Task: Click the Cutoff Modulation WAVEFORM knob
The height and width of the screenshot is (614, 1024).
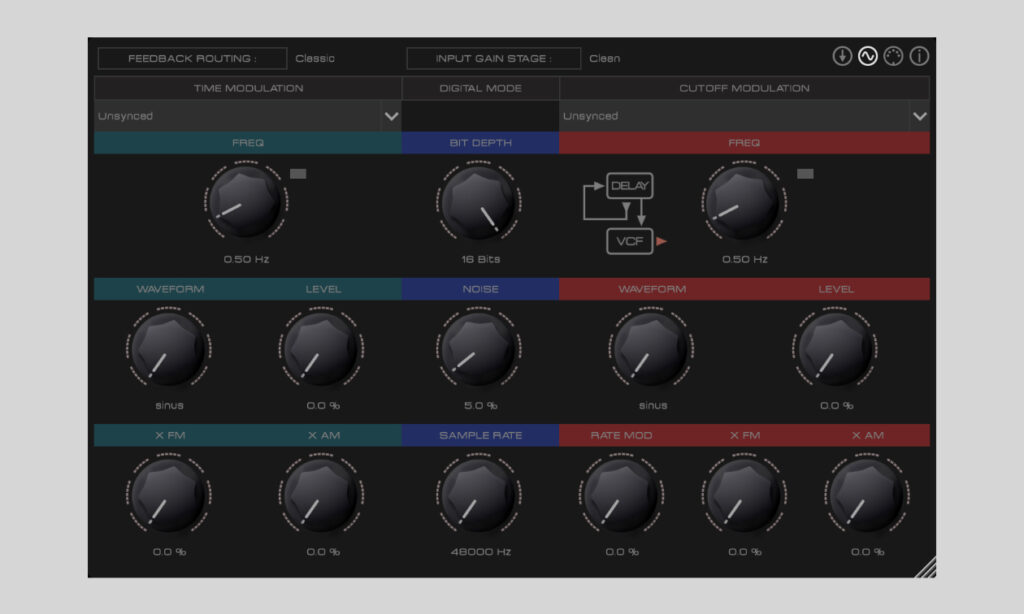Action: click(651, 348)
